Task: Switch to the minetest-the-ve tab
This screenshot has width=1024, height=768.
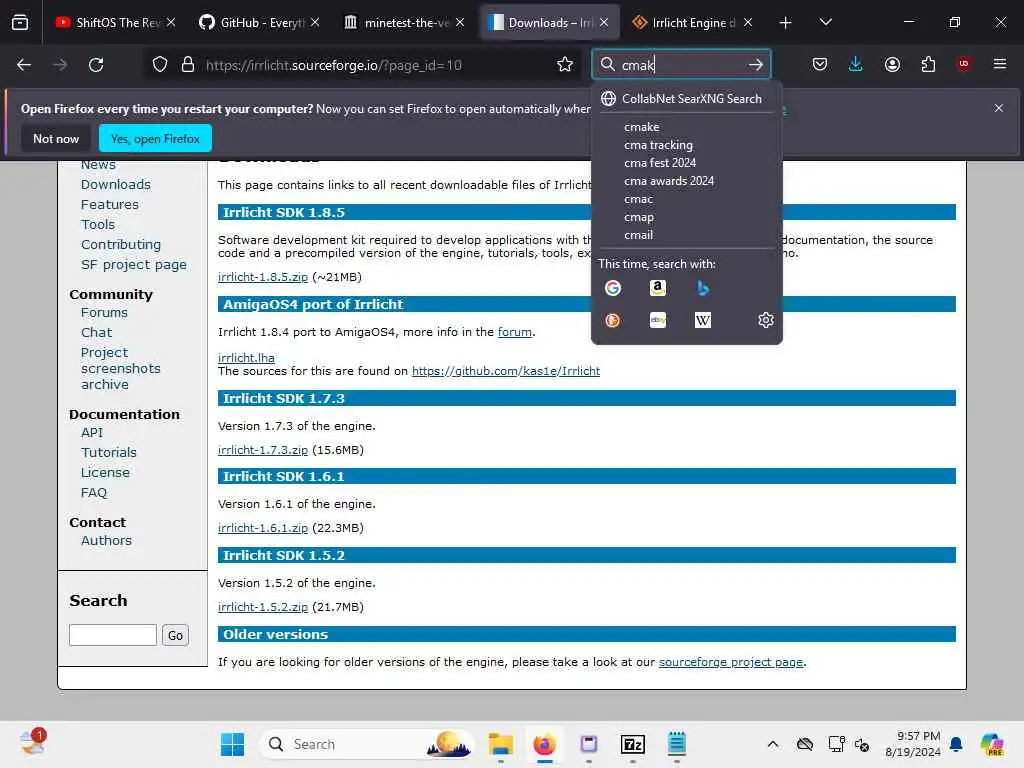Action: (404, 23)
